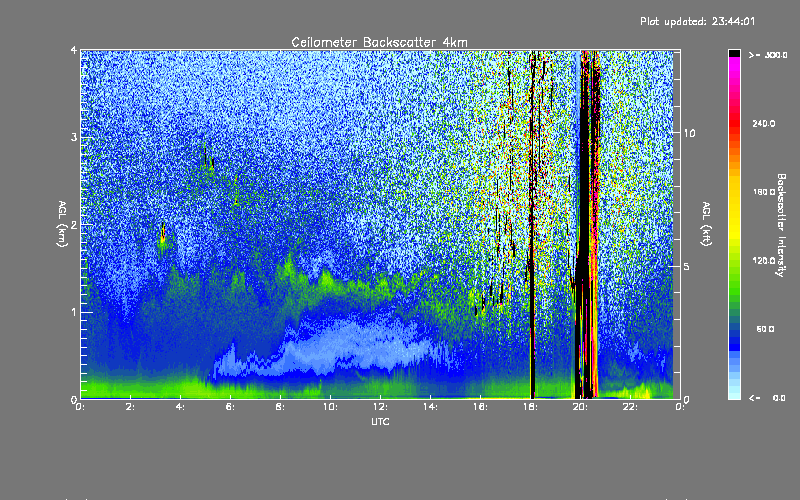Click the 'AGL (km)' left axis label
The image size is (800, 500).
(63, 224)
